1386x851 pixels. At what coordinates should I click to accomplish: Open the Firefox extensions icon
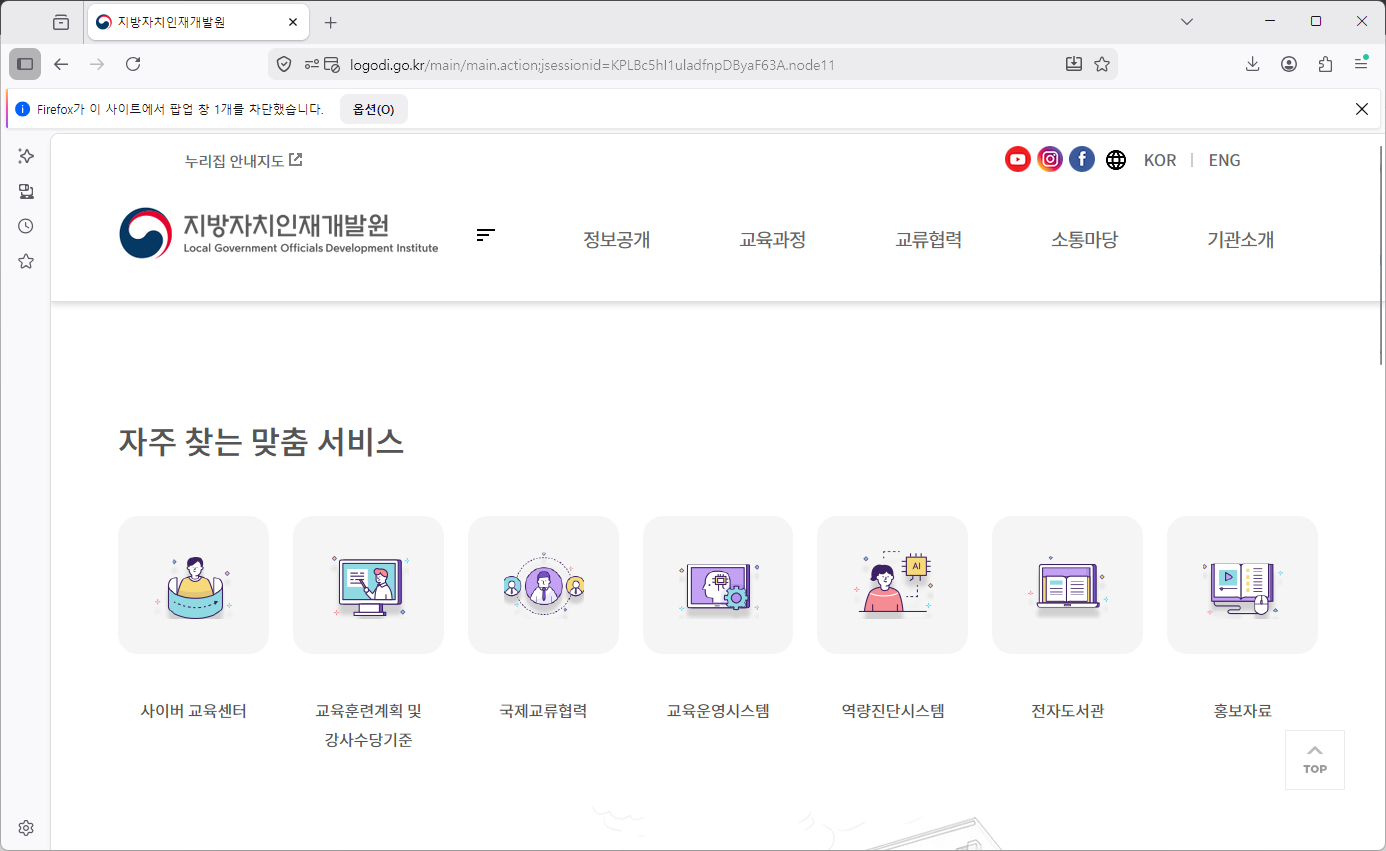pos(1325,64)
